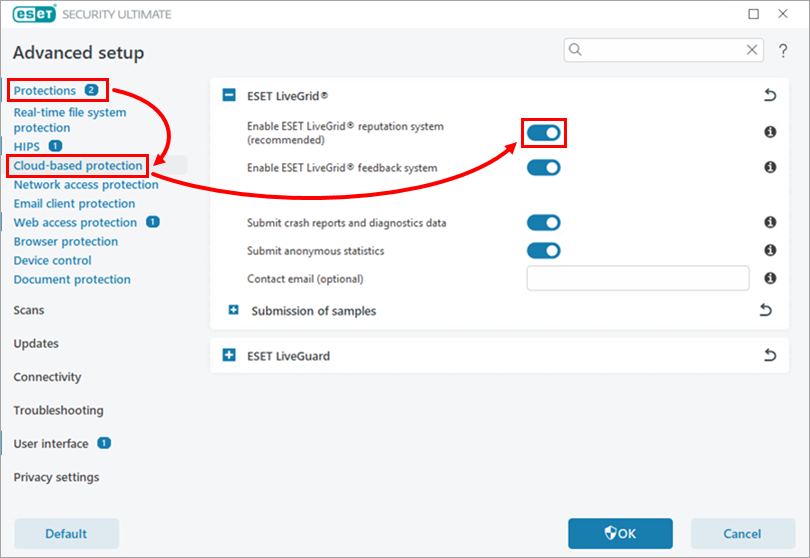
Task: Show info for LiveGrid feedback system
Action: coord(770,167)
